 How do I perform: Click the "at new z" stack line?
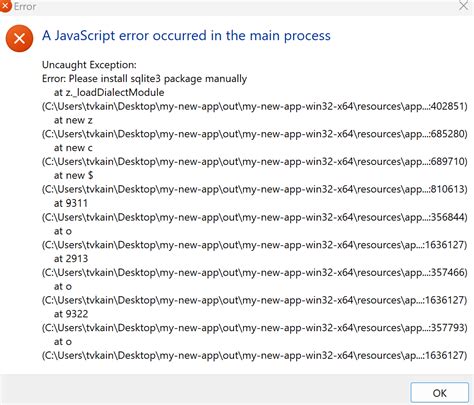pyautogui.click(x=73, y=120)
